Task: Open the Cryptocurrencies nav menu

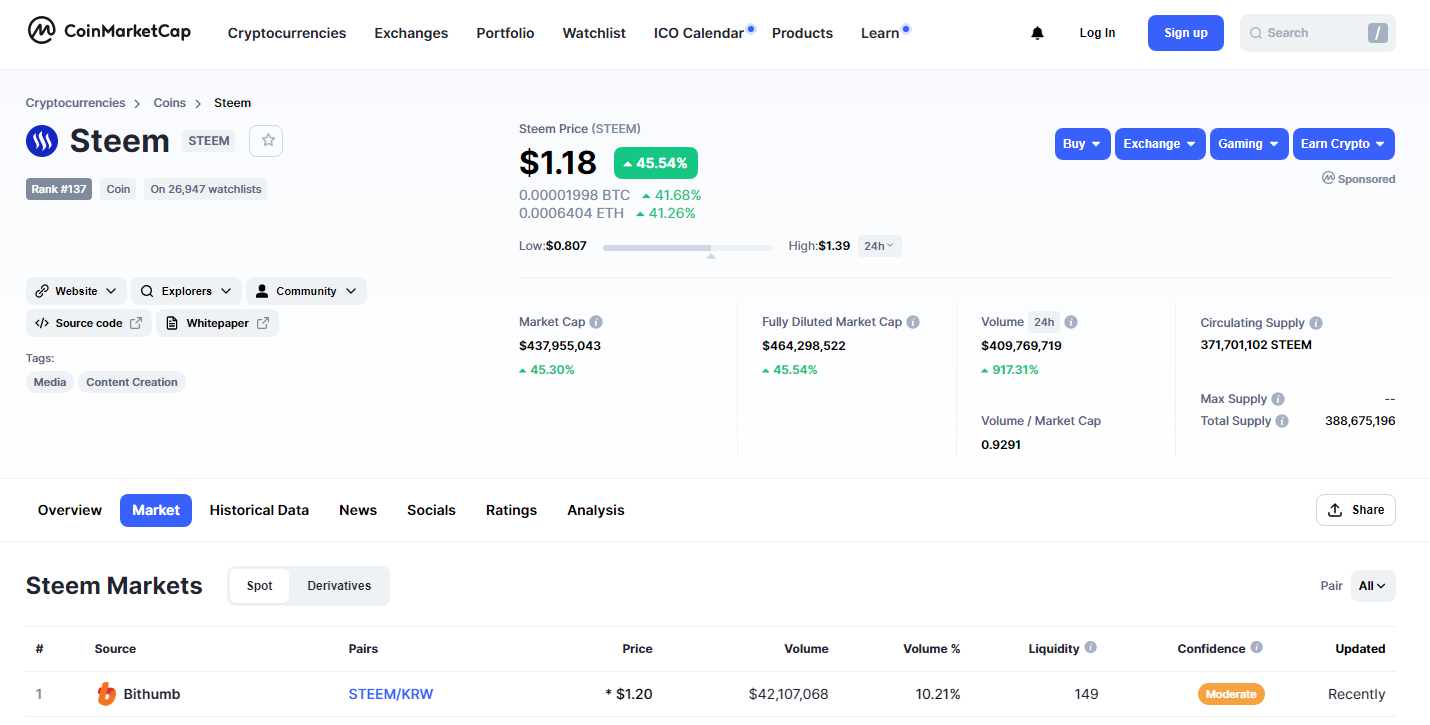Action: click(287, 33)
